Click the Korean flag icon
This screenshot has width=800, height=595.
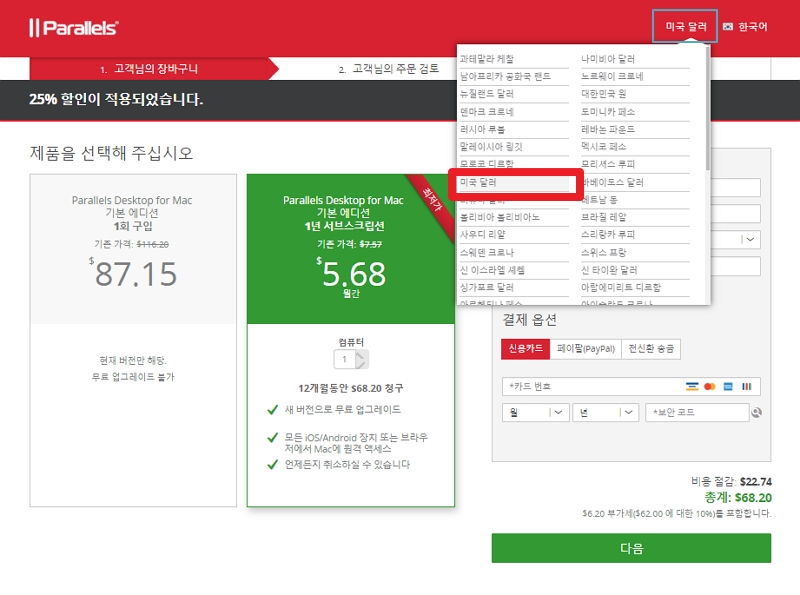(x=728, y=27)
